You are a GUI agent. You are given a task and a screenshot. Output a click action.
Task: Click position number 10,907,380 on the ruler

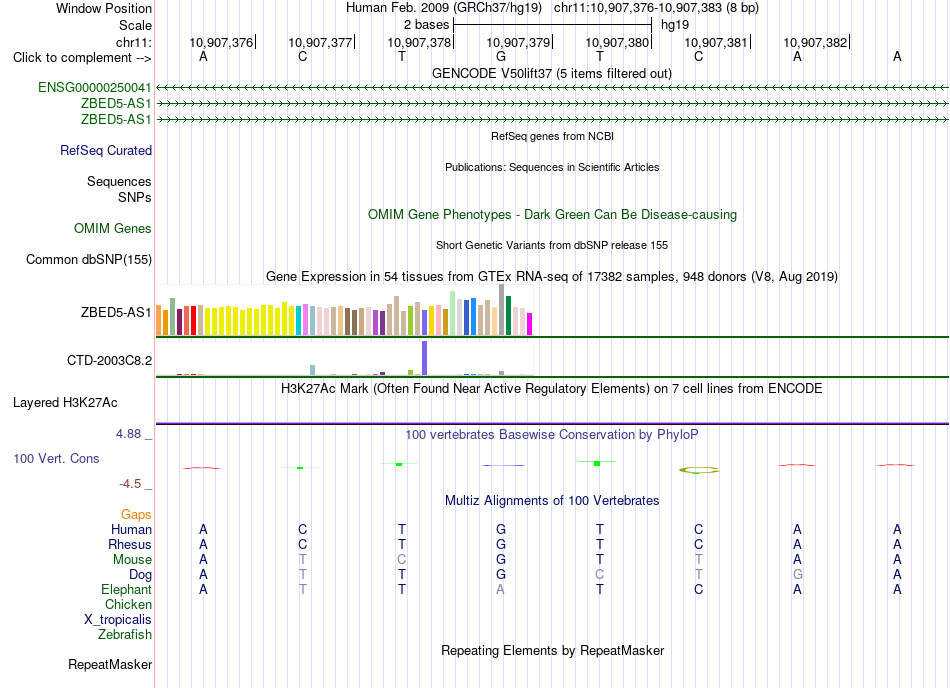pyautogui.click(x=617, y=42)
